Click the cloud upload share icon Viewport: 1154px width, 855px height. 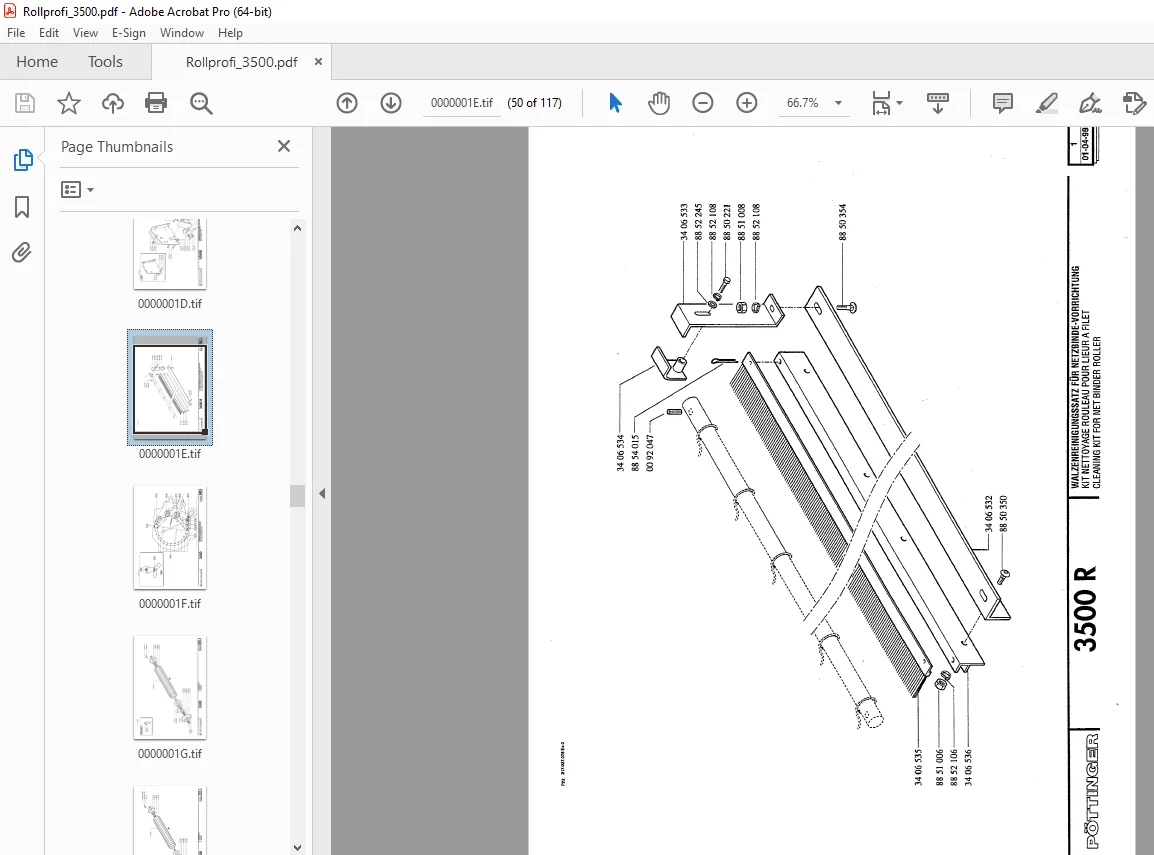pyautogui.click(x=113, y=103)
